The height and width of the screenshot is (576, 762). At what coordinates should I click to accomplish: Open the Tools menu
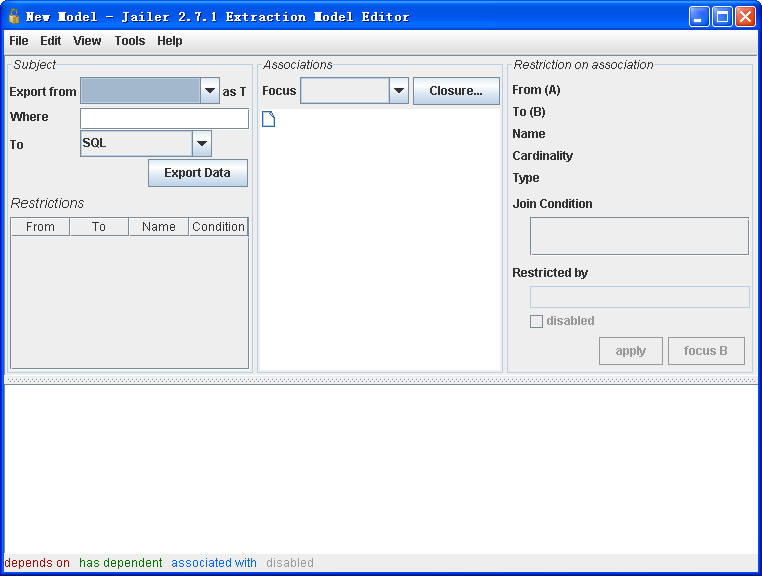coord(130,41)
